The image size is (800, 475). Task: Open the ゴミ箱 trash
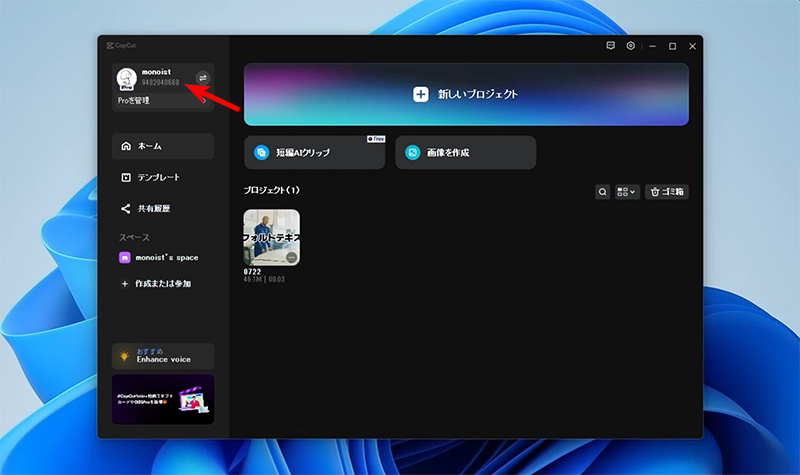667,192
